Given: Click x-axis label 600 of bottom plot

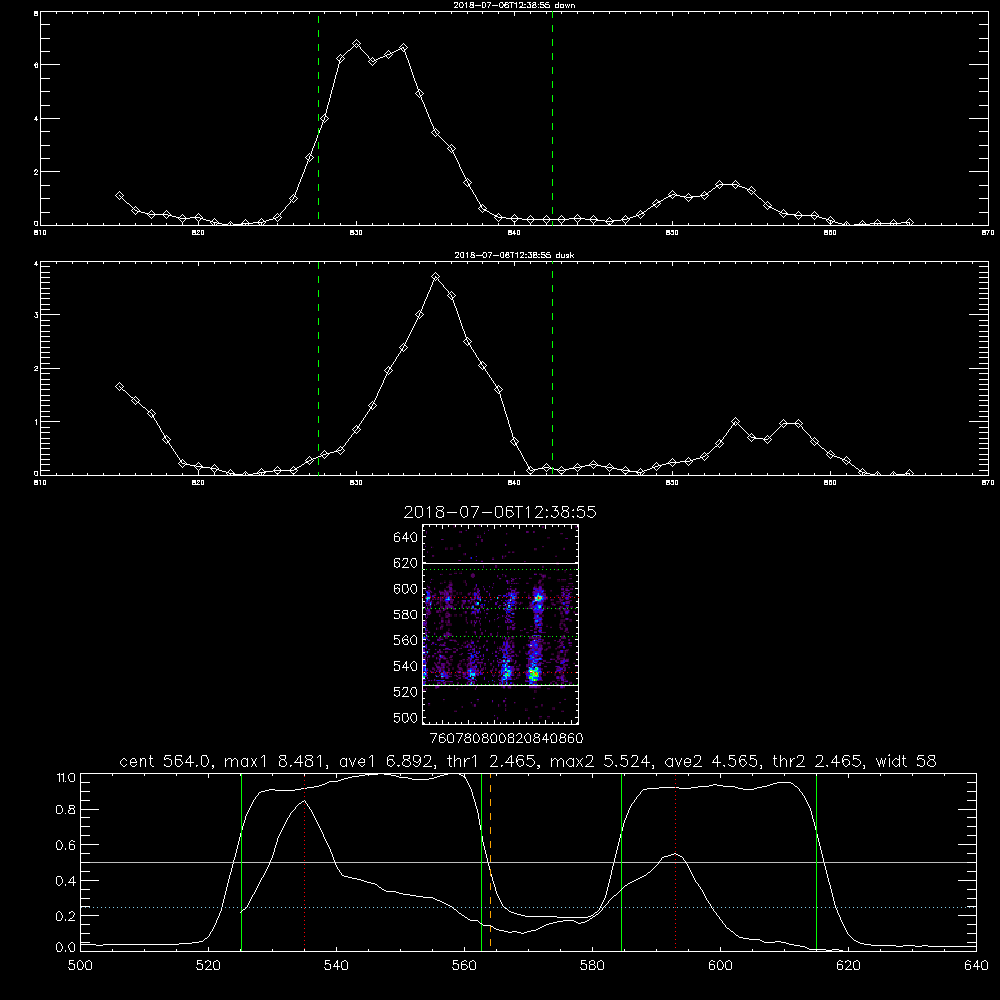Looking at the screenshot, I should 721,966.
